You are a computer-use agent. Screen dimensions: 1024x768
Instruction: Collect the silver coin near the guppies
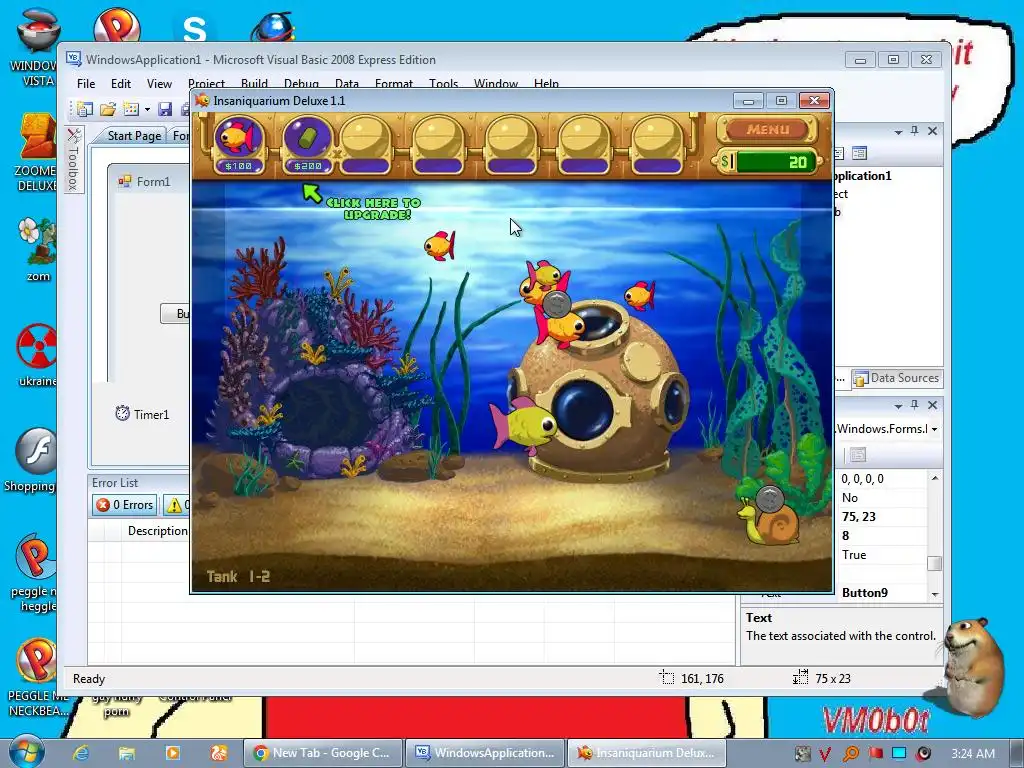click(x=557, y=304)
